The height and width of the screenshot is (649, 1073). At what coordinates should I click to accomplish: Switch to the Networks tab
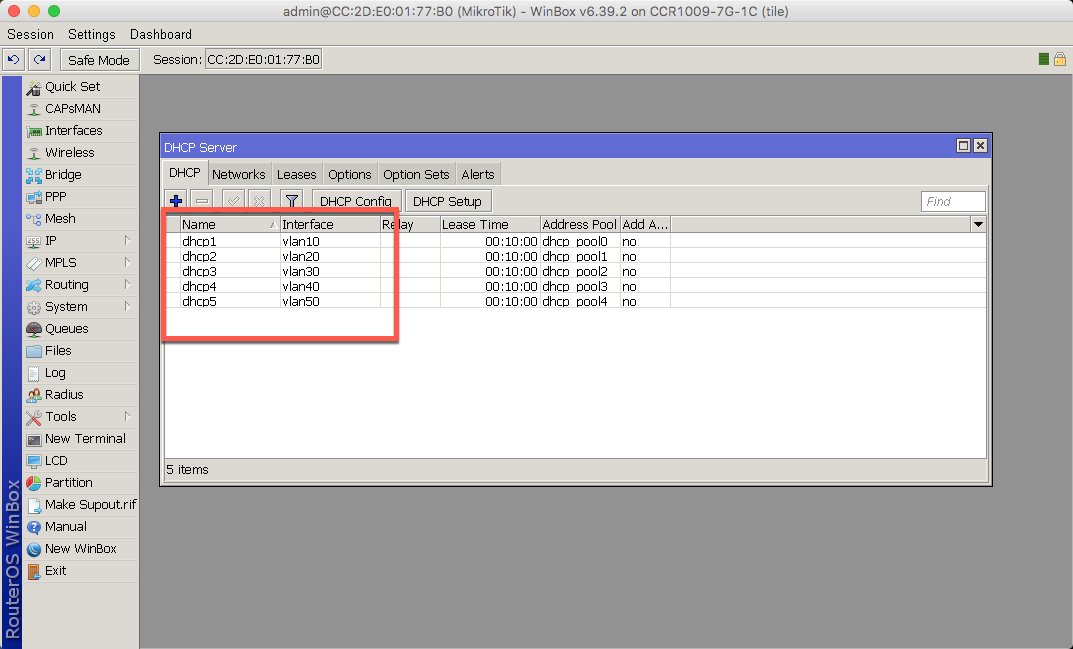238,174
